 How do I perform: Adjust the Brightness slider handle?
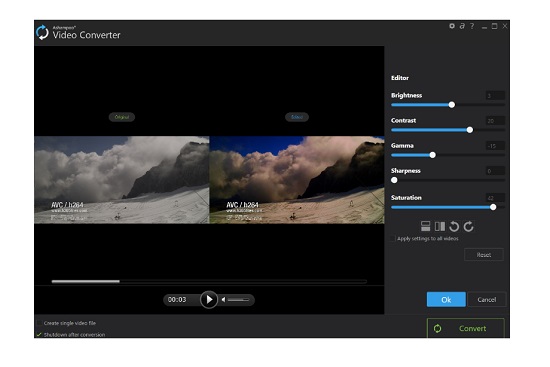[452, 105]
